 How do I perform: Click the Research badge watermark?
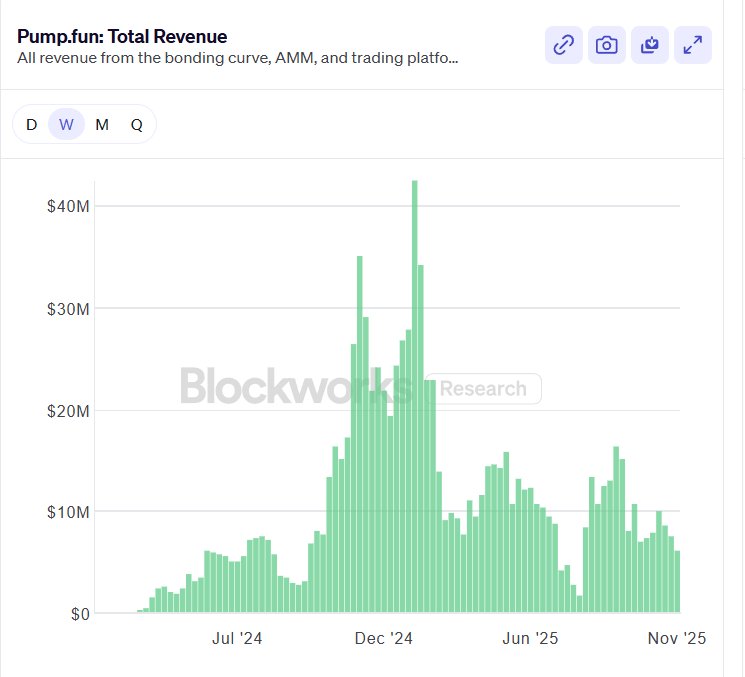click(483, 389)
